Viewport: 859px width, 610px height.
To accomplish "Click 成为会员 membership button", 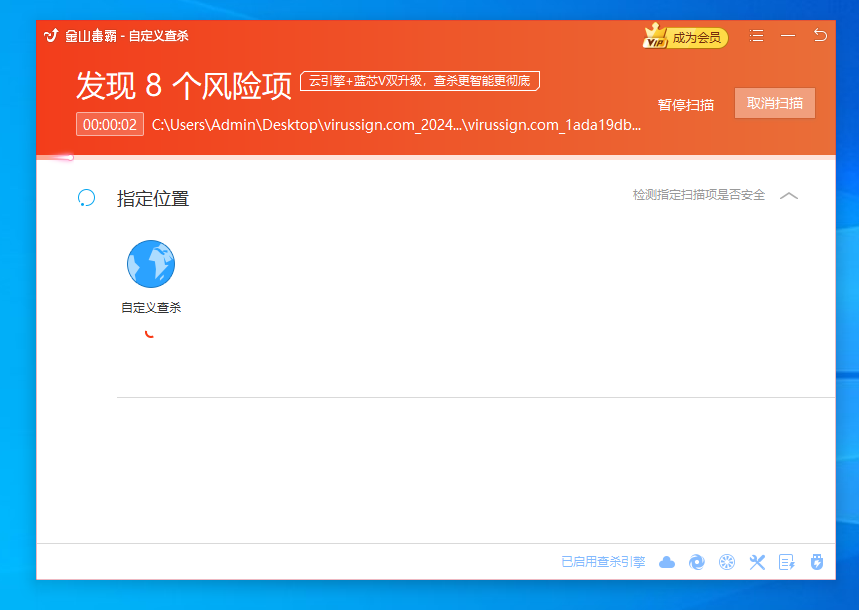I will [696, 38].
